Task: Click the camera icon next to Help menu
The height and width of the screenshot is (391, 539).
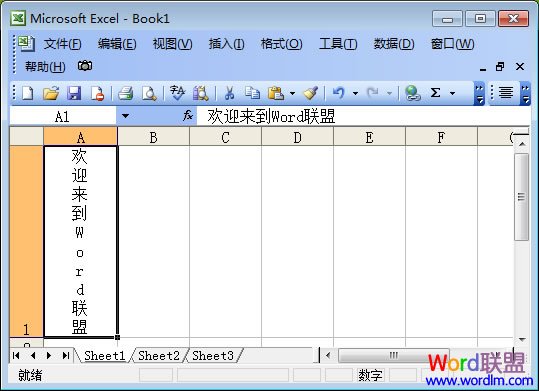Action: pyautogui.click(x=85, y=66)
